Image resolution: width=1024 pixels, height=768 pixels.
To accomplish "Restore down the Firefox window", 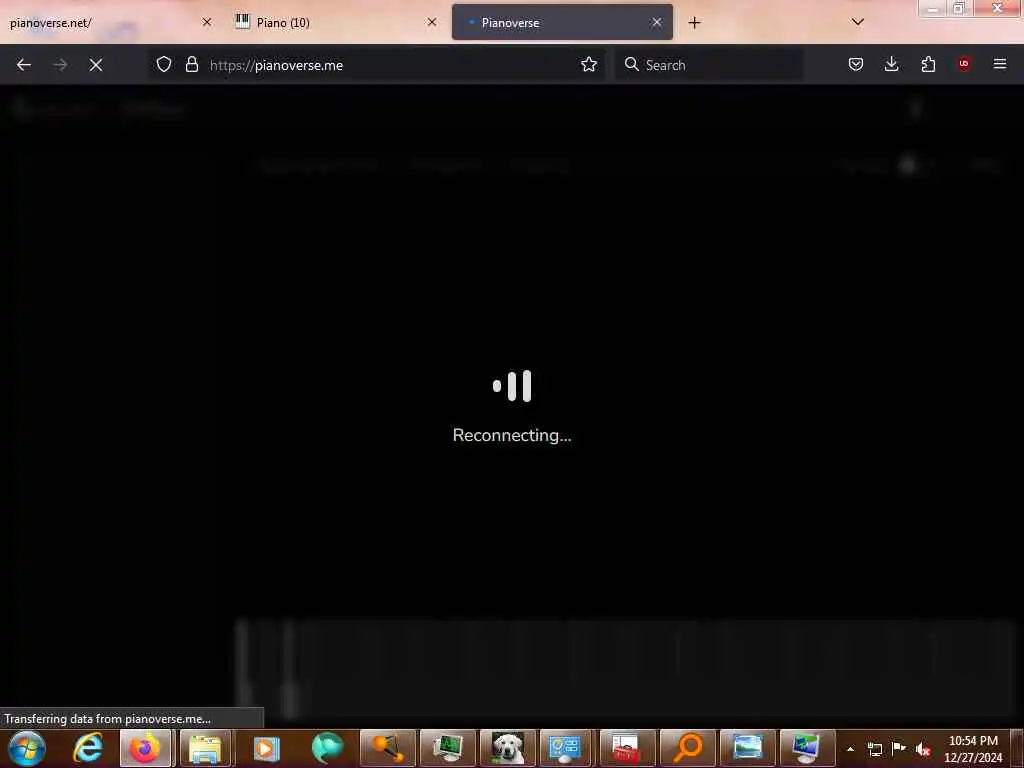I will (959, 8).
